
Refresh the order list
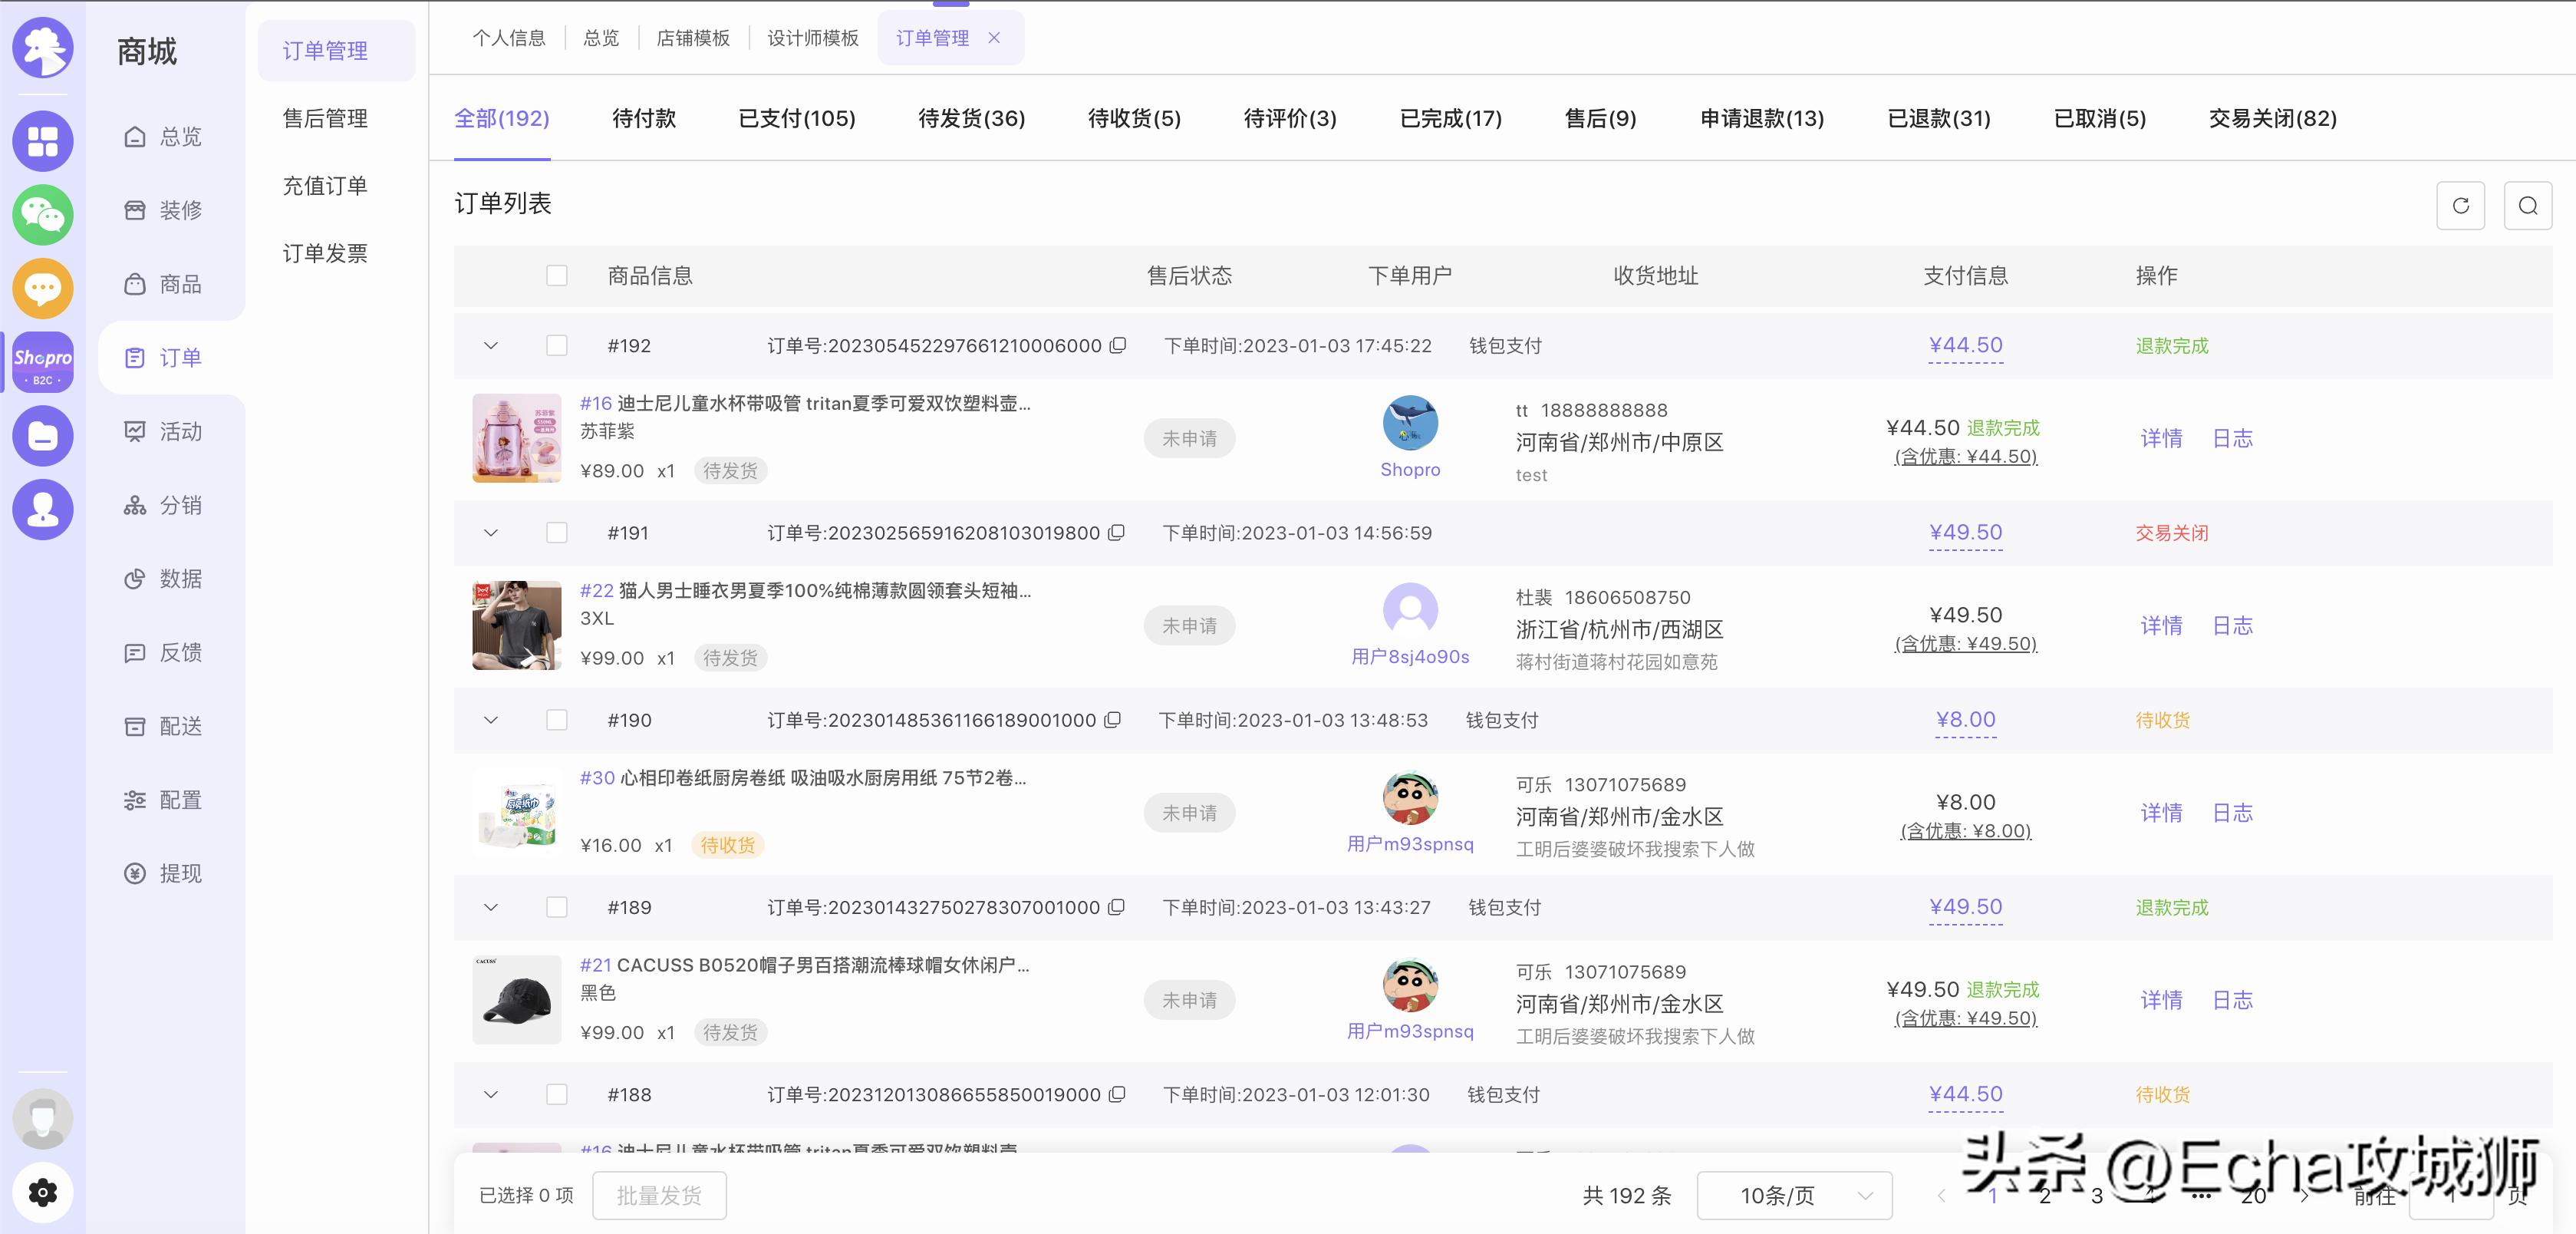point(2460,205)
